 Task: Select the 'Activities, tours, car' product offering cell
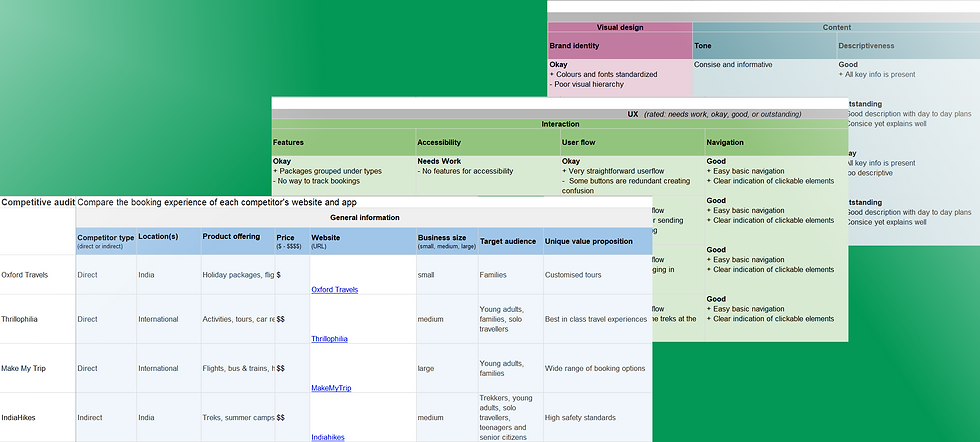click(x=238, y=319)
